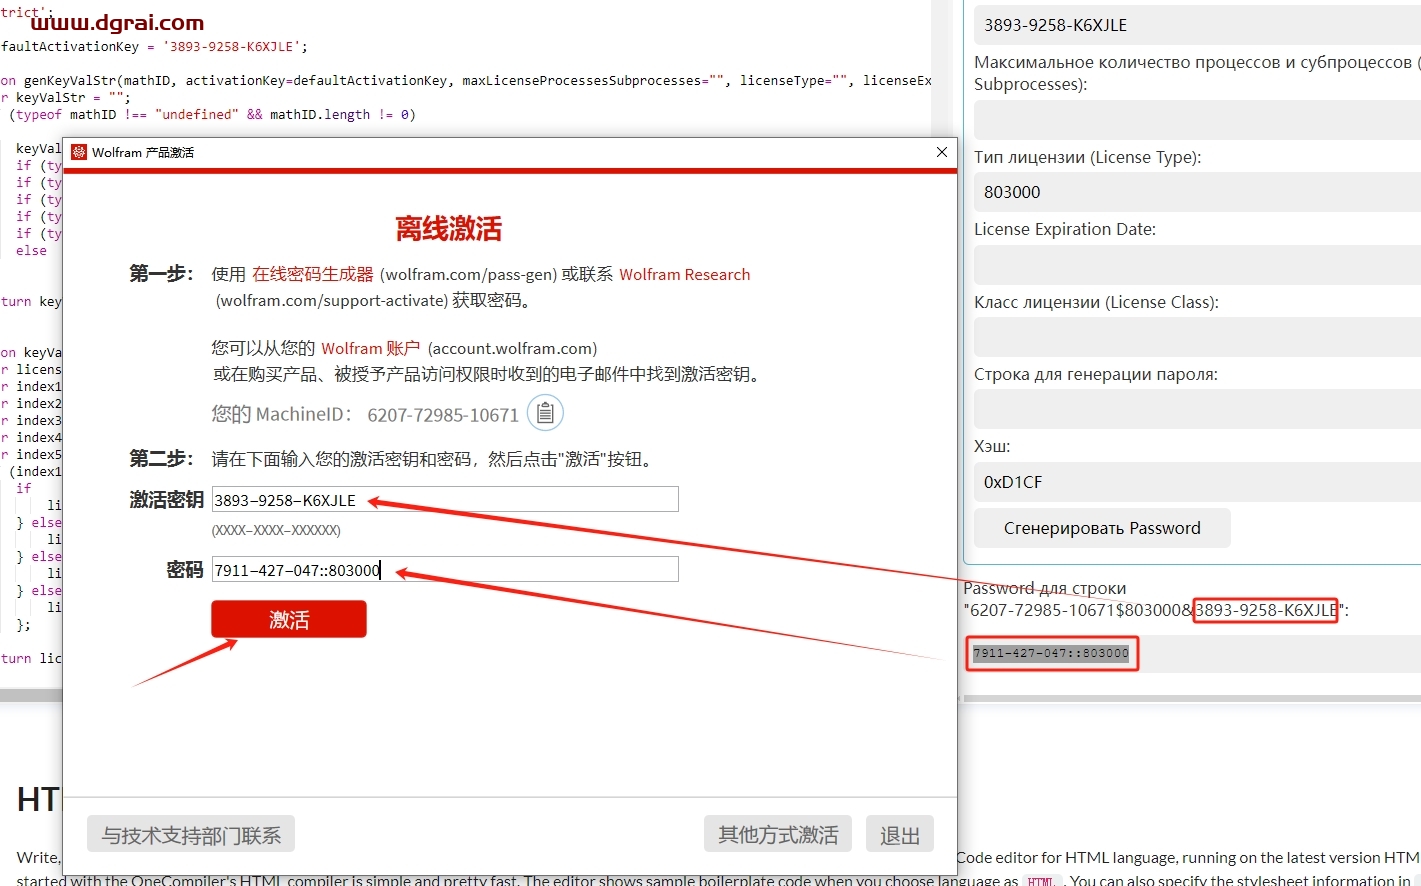
Task: Click the Хэш: label in web form
Action: tap(992, 446)
